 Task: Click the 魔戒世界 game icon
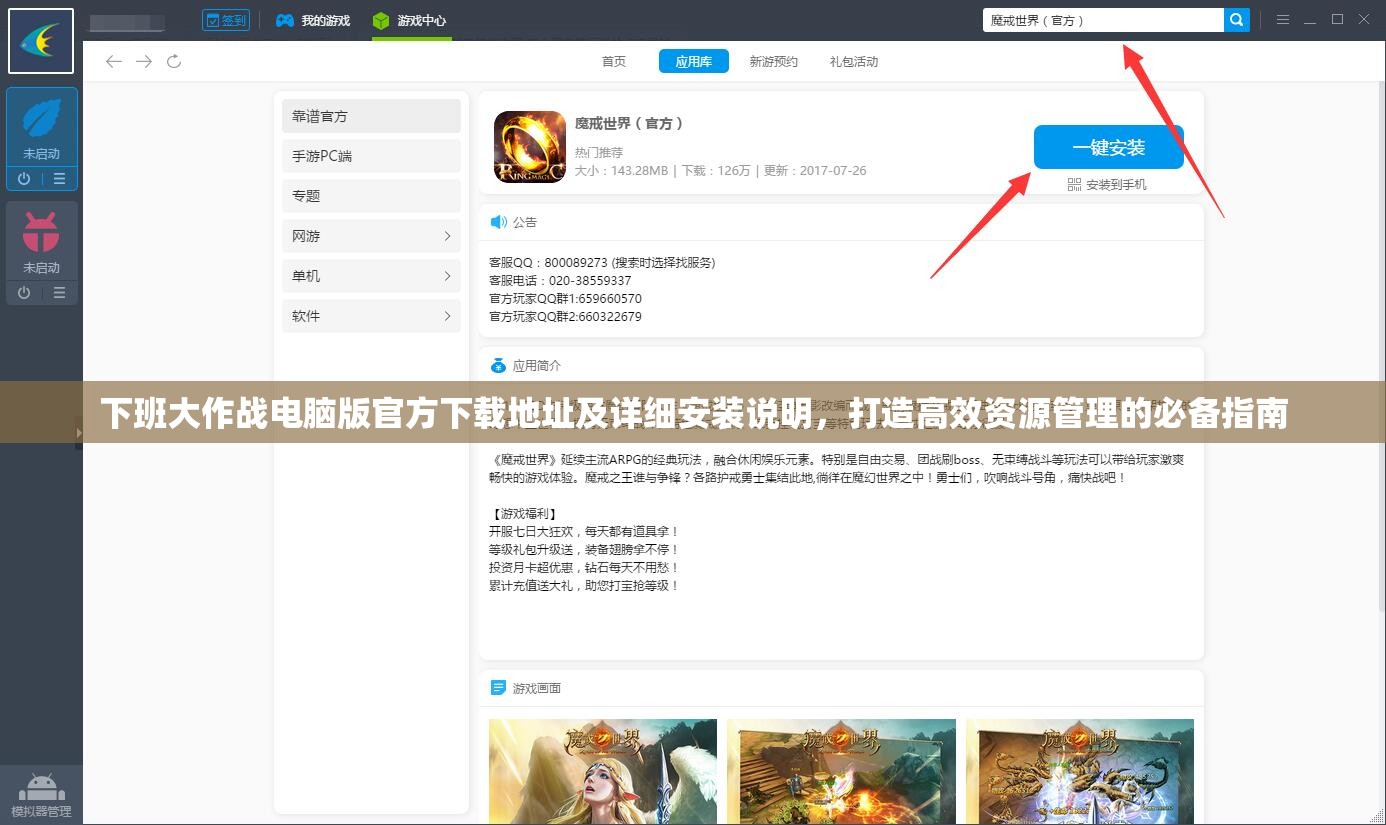(530, 147)
